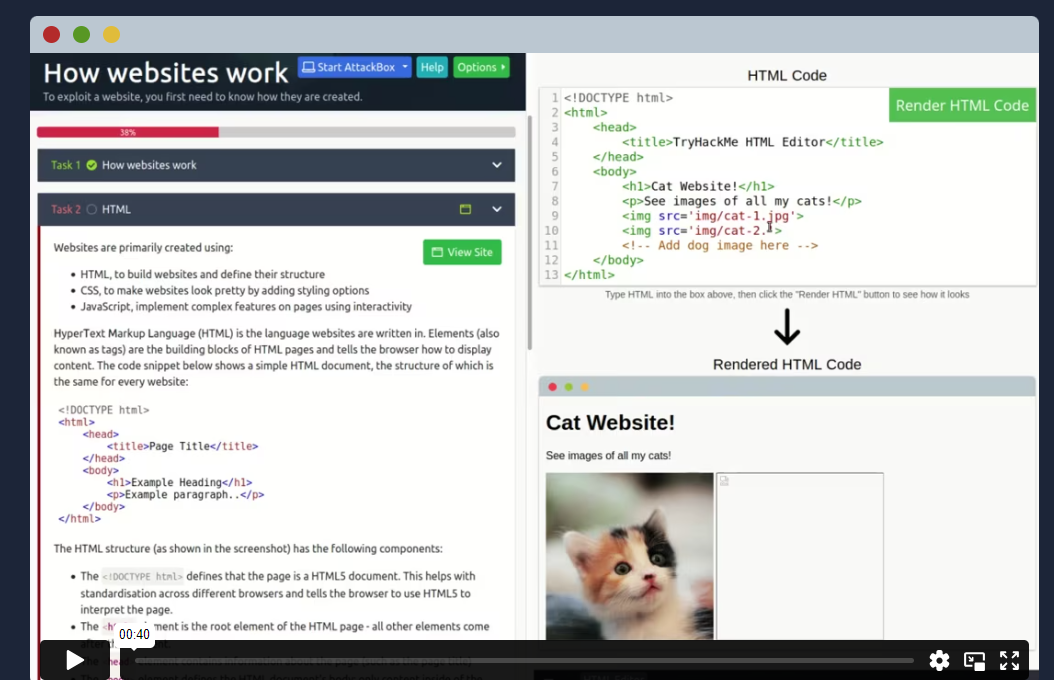Click the View Site button
The image size is (1054, 680).
pyautogui.click(x=462, y=252)
